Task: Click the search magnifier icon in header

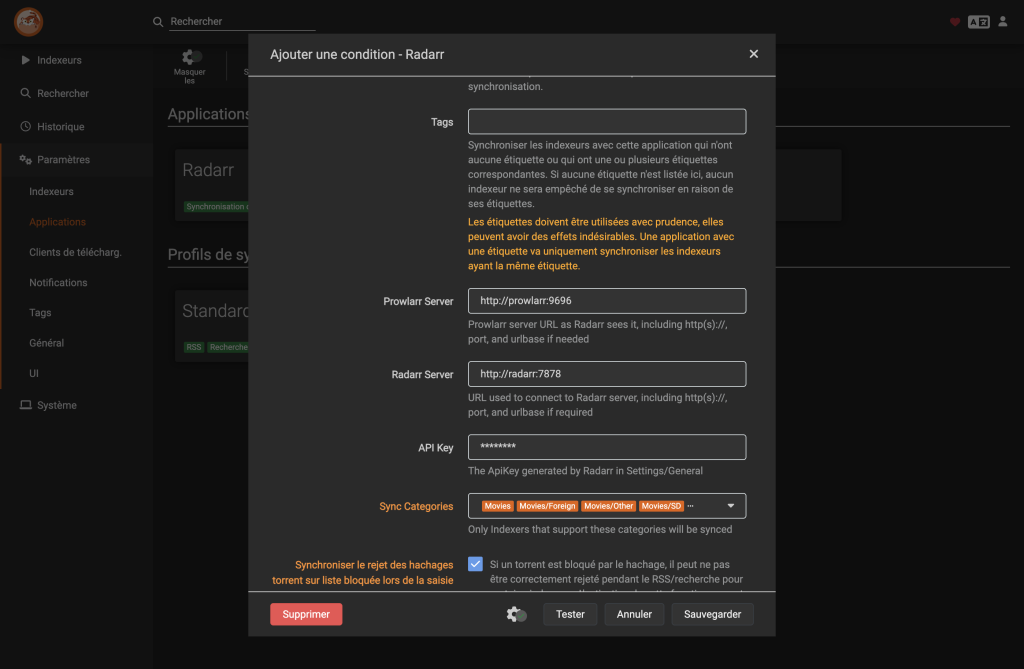Action: click(x=158, y=22)
